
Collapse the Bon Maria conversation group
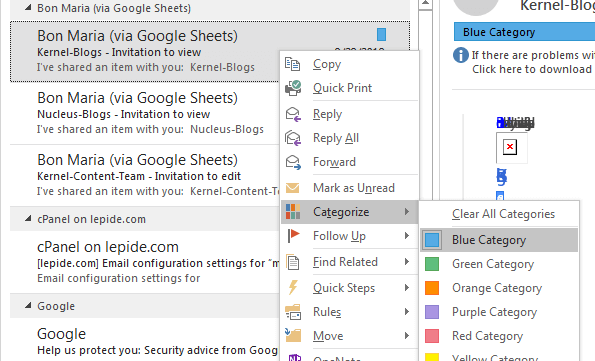28,7
